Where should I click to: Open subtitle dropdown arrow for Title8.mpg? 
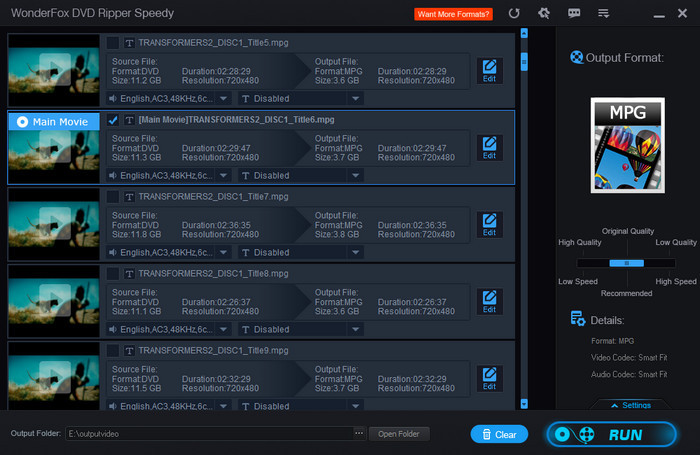point(355,330)
